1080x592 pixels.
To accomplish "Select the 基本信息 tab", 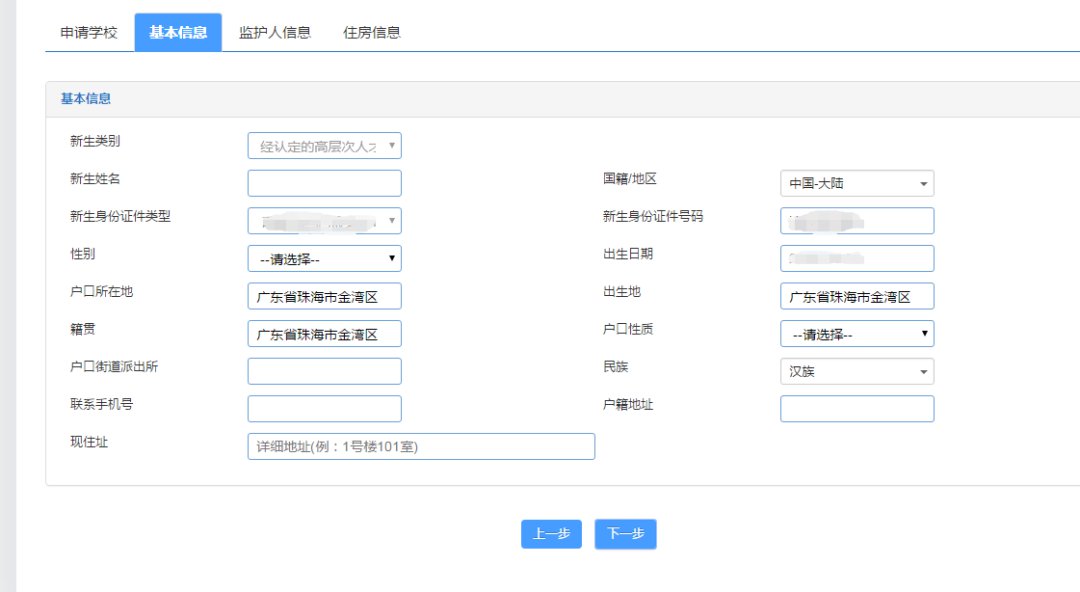I will 178,32.
